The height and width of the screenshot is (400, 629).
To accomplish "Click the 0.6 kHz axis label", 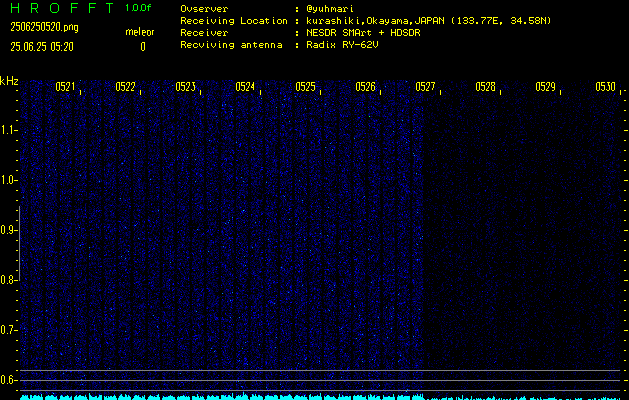I will click(8, 380).
